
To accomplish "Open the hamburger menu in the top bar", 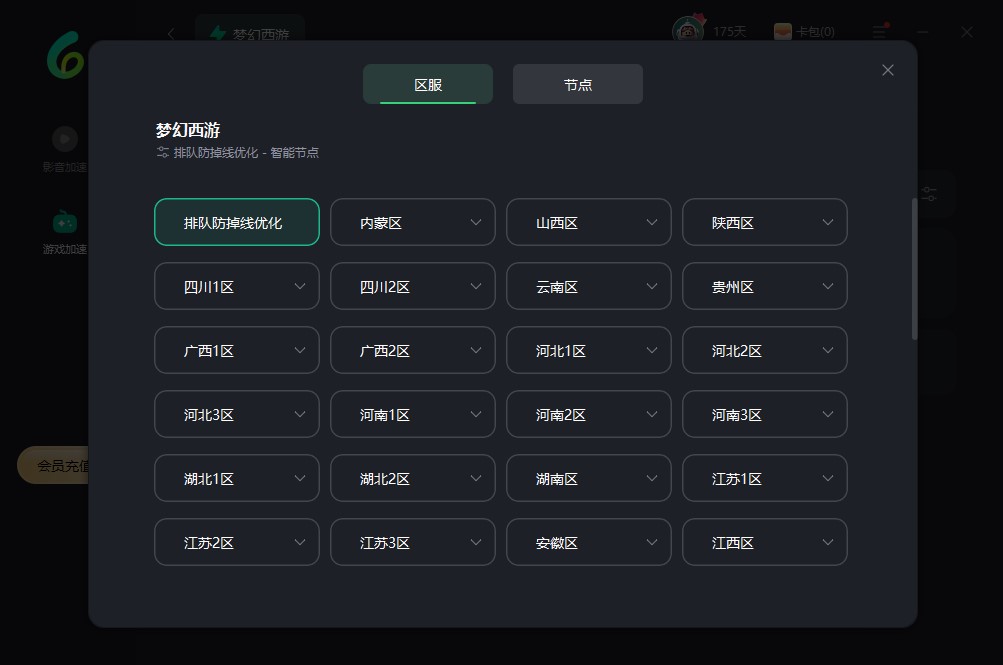I will coord(879,32).
